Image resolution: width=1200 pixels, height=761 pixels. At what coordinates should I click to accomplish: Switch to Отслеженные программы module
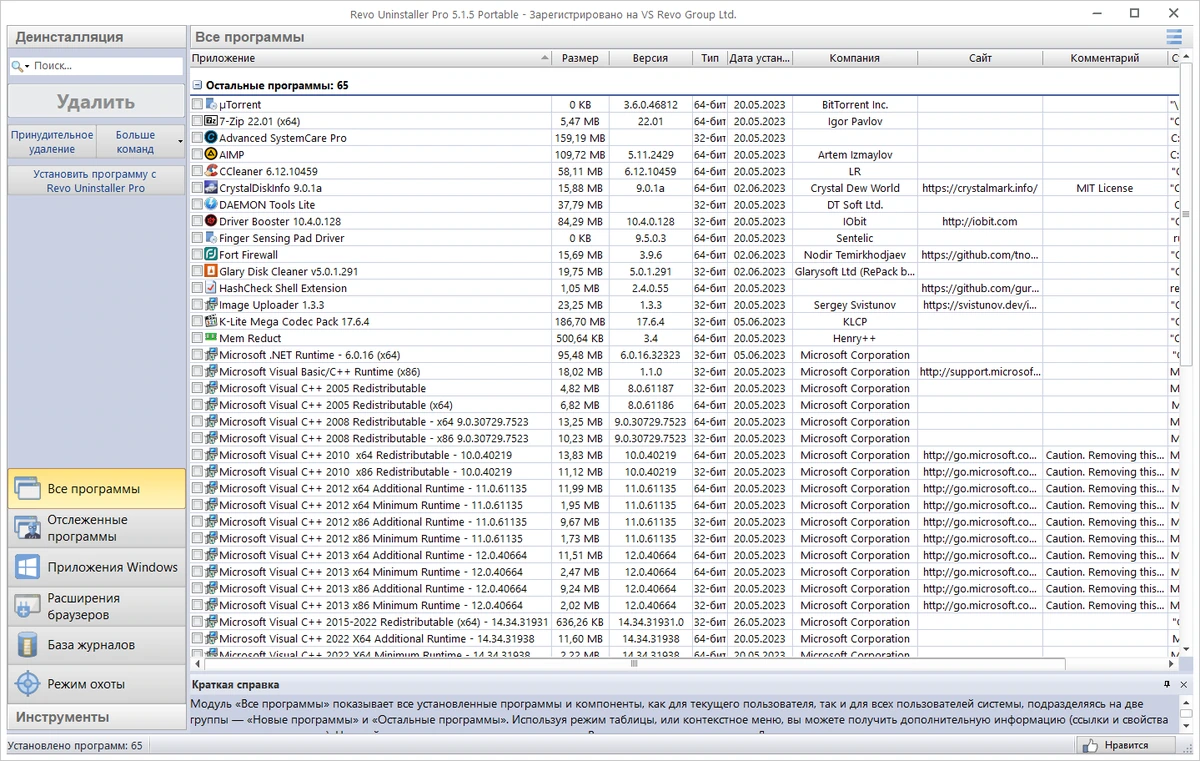96,528
